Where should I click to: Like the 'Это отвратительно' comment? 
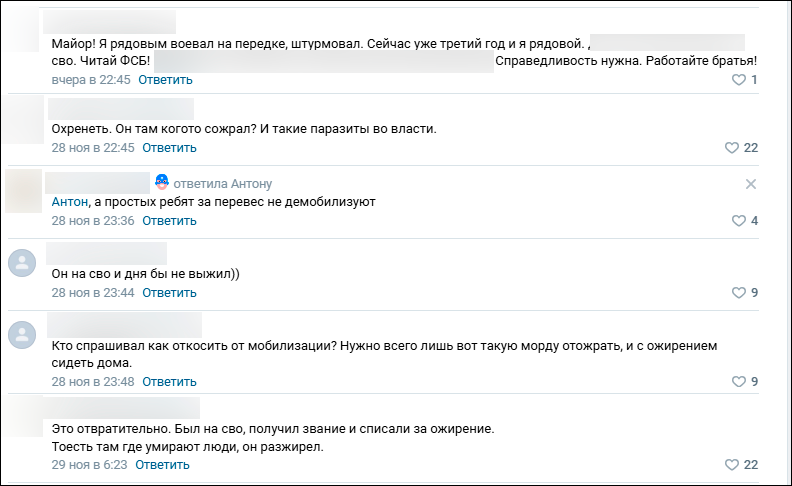click(731, 465)
